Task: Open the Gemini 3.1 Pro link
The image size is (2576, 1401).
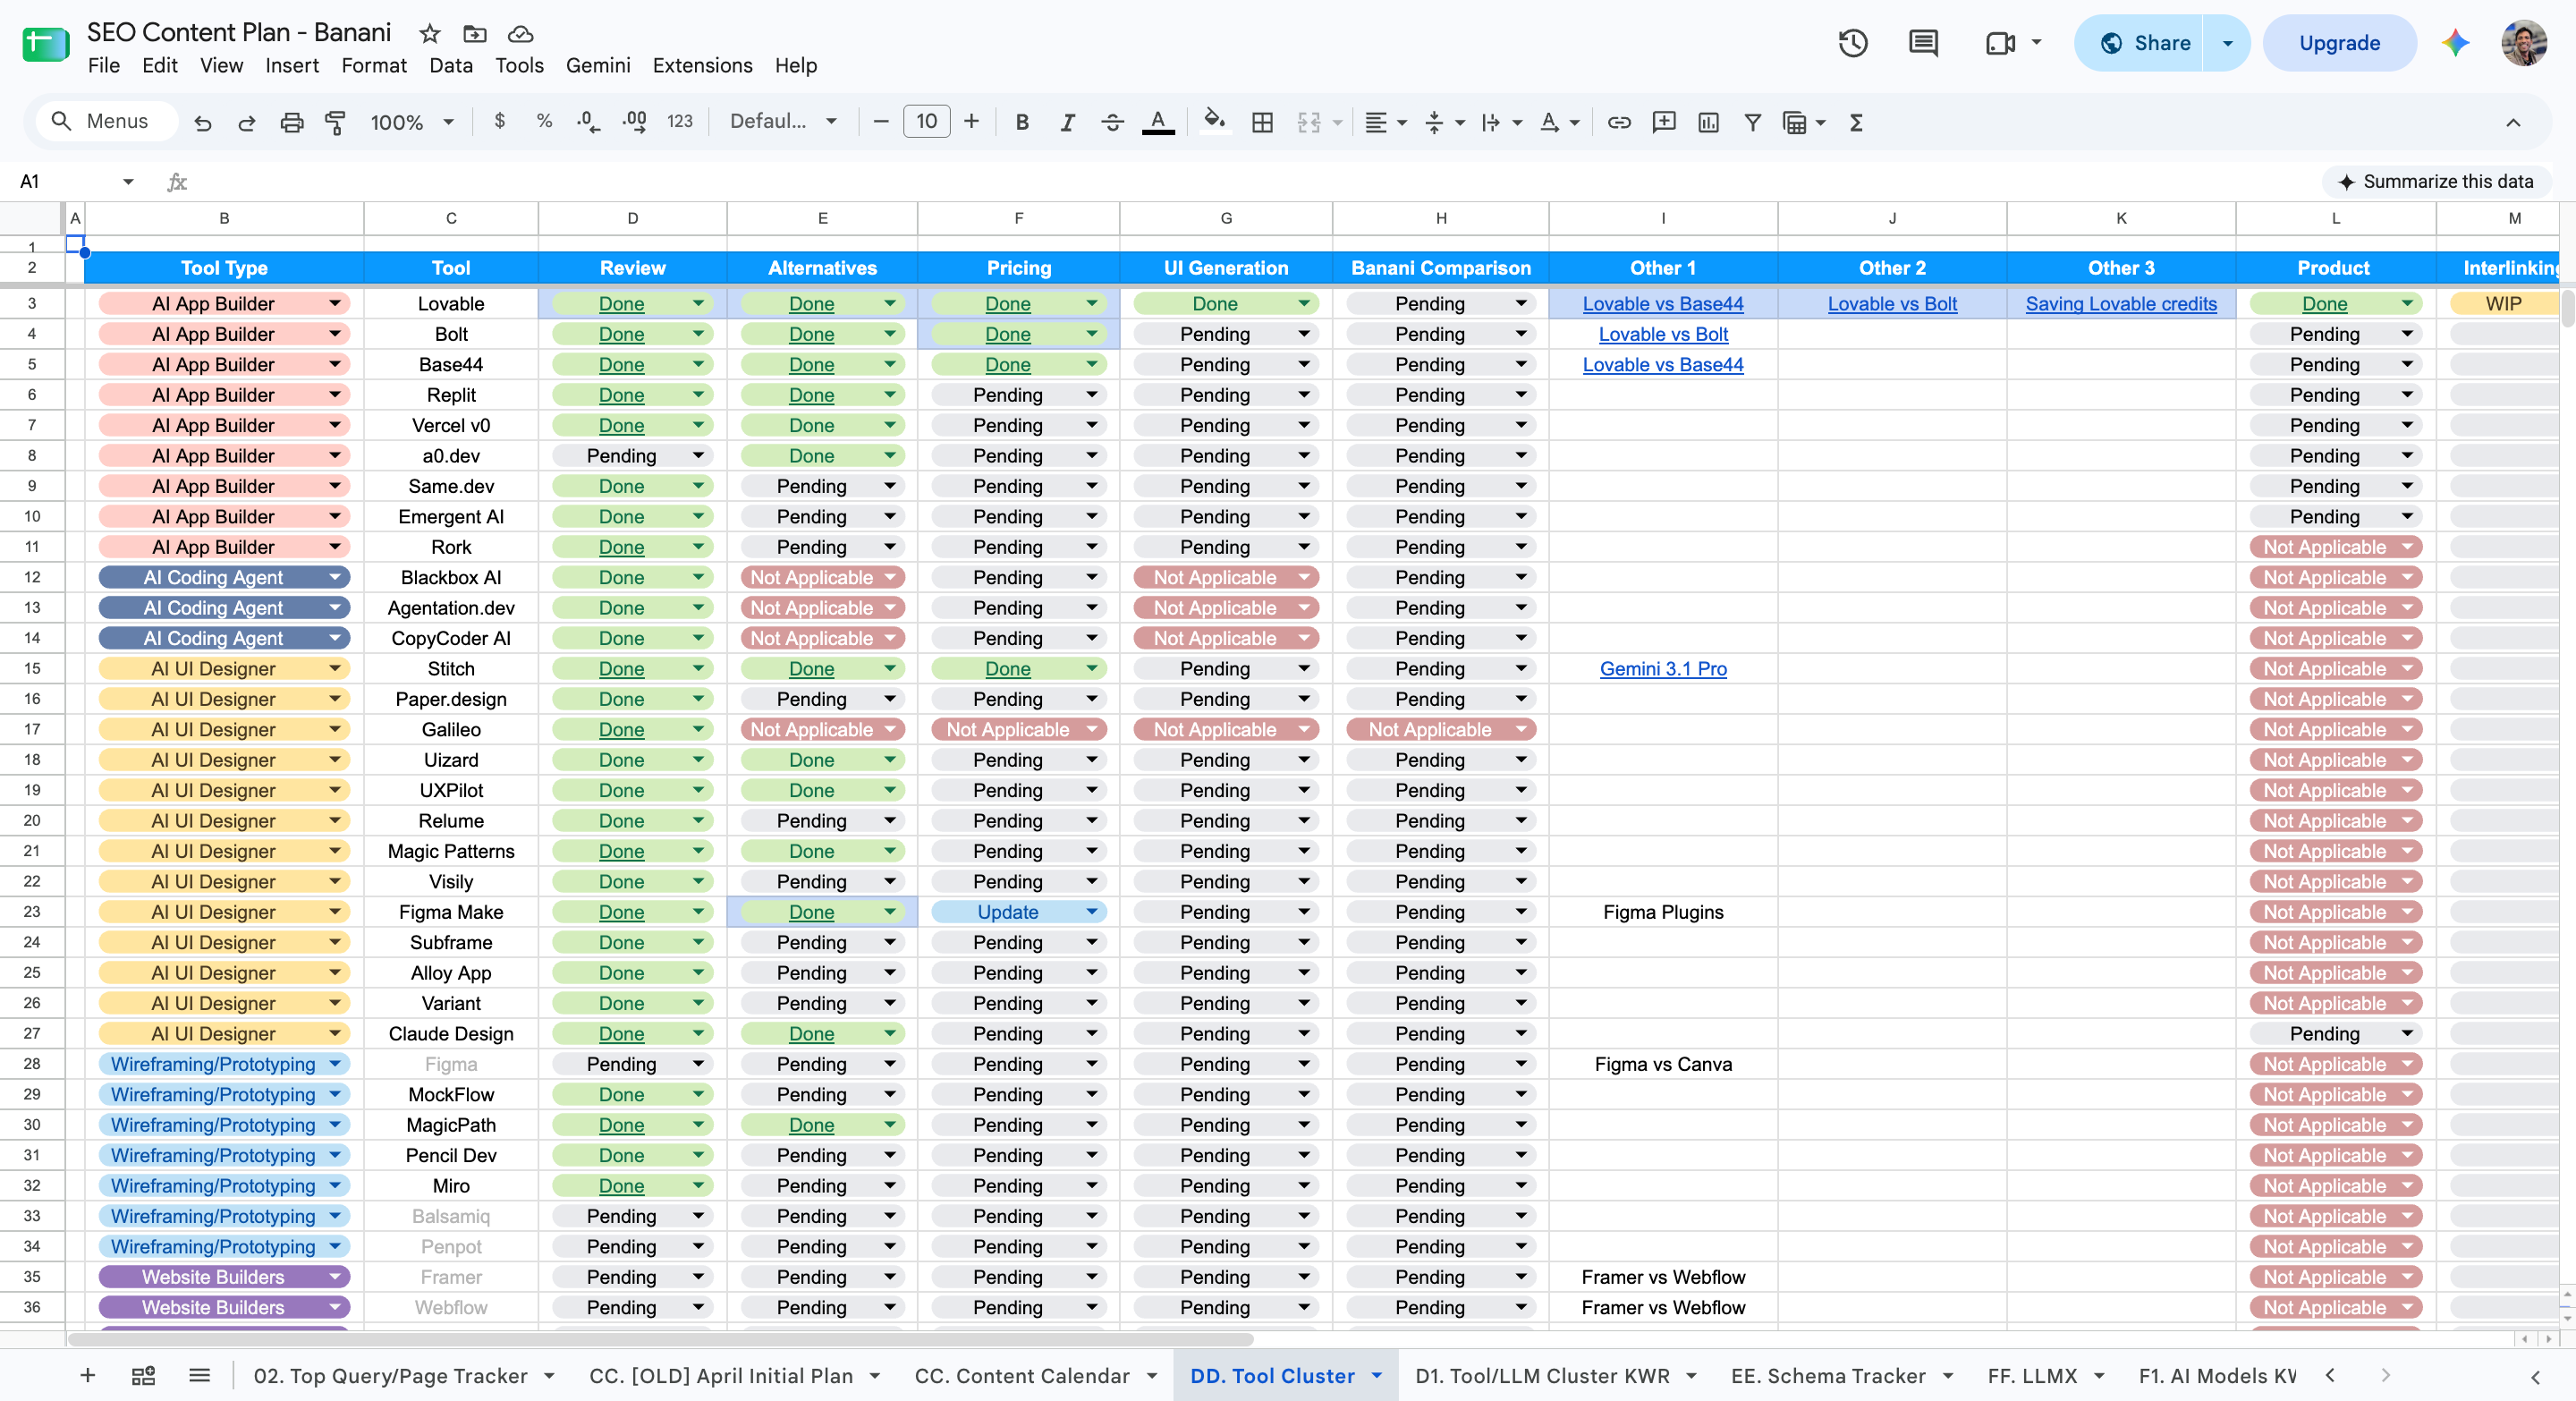Action: [x=1663, y=668]
